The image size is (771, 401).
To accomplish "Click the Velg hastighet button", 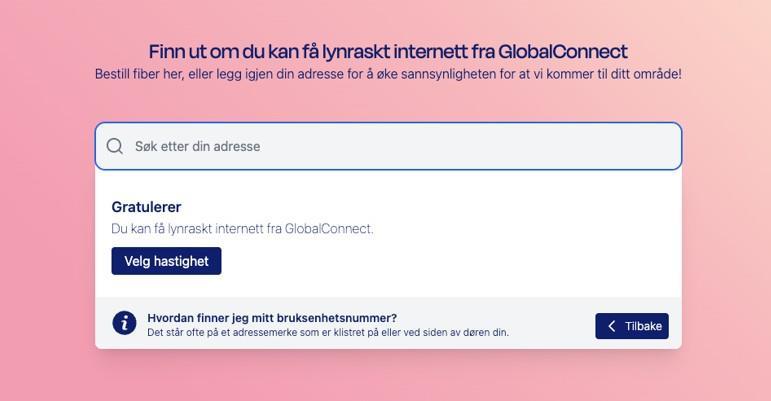I will (x=166, y=261).
